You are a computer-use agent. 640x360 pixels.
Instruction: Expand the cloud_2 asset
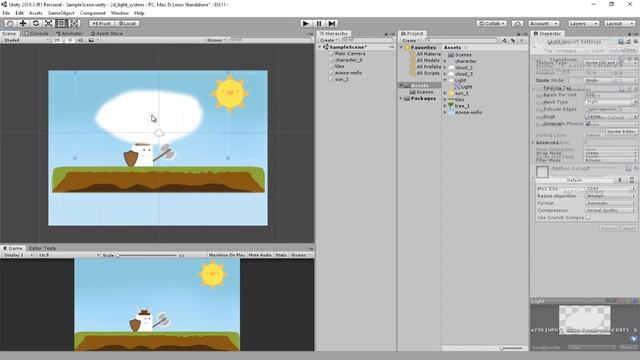coord(445,67)
